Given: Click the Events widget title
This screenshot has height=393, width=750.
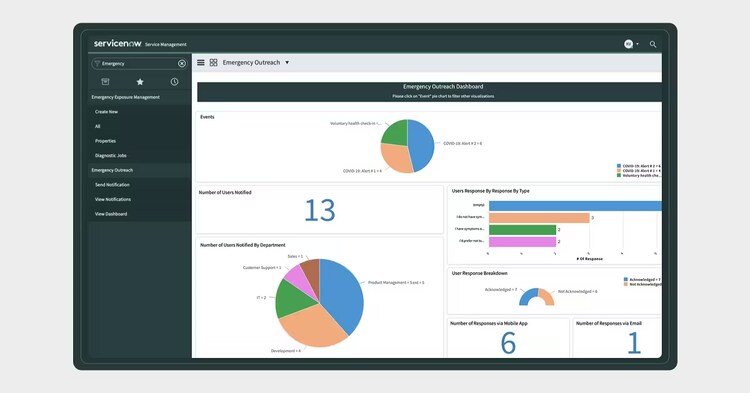Looking at the screenshot, I should [207, 117].
